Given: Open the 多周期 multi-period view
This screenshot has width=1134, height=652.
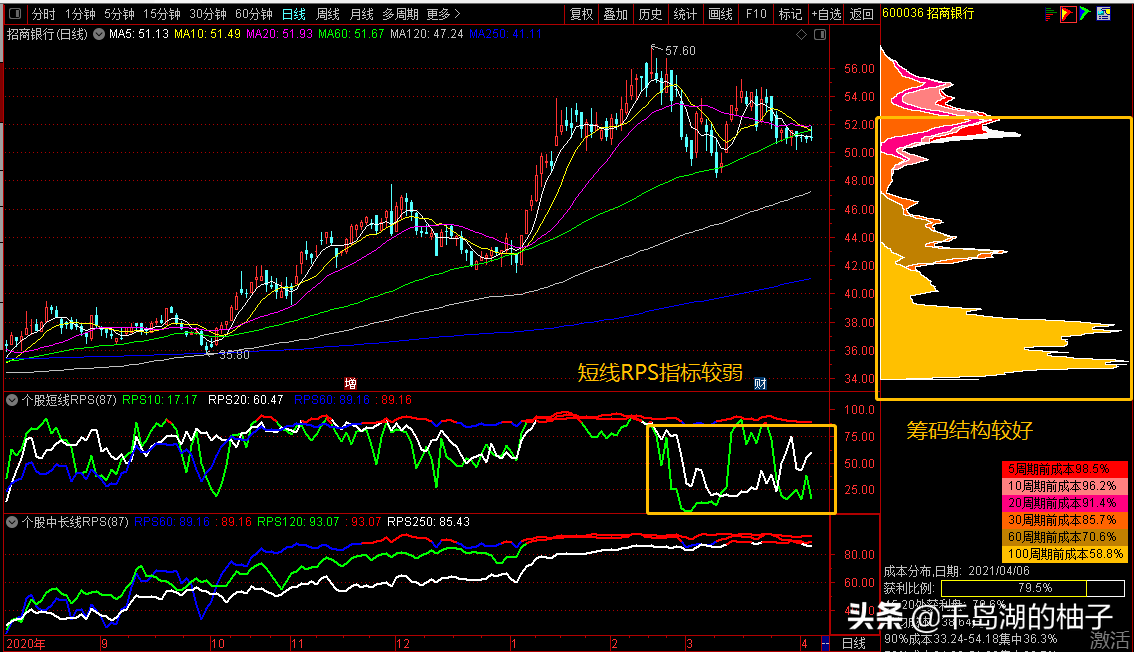Looking at the screenshot, I should point(401,14).
